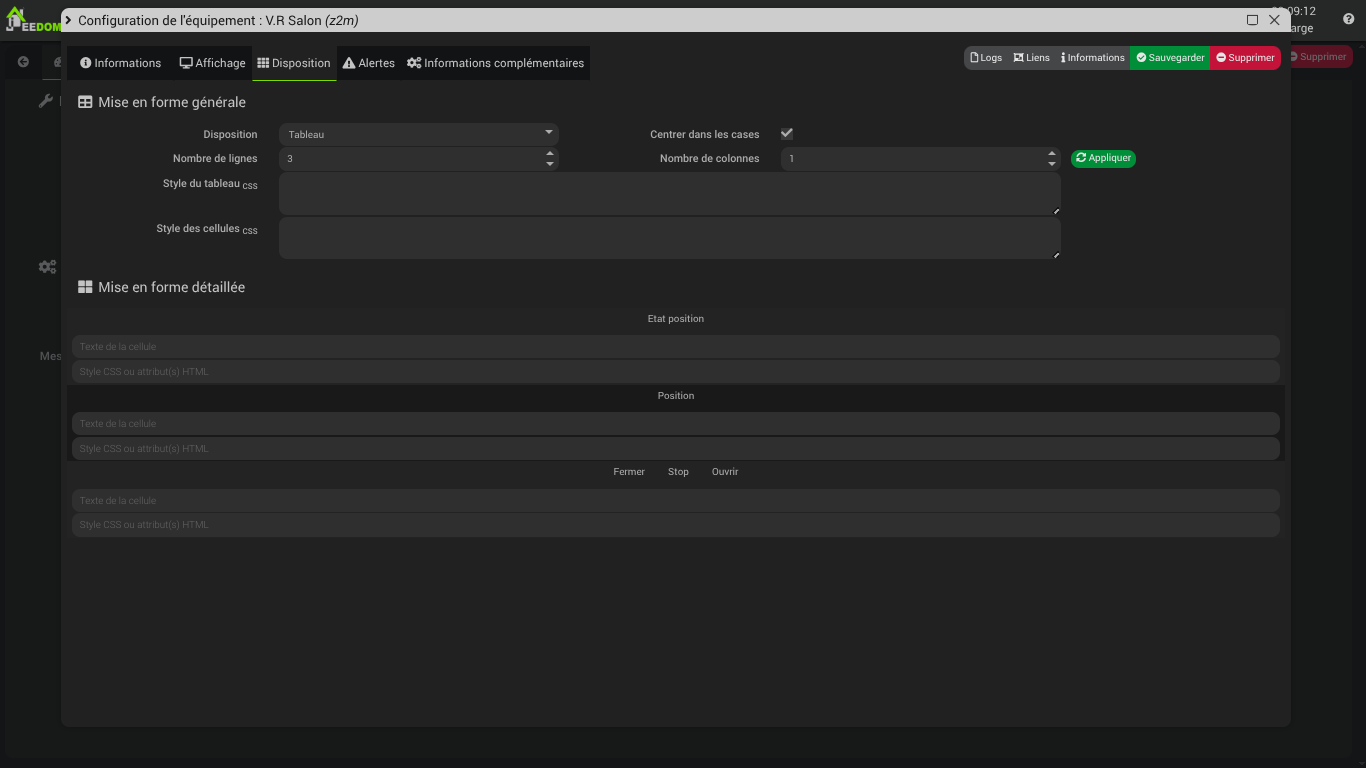Focus Texte de la cellule under Fermer Stop Ouvrir
The image size is (1366, 768).
(x=676, y=501)
